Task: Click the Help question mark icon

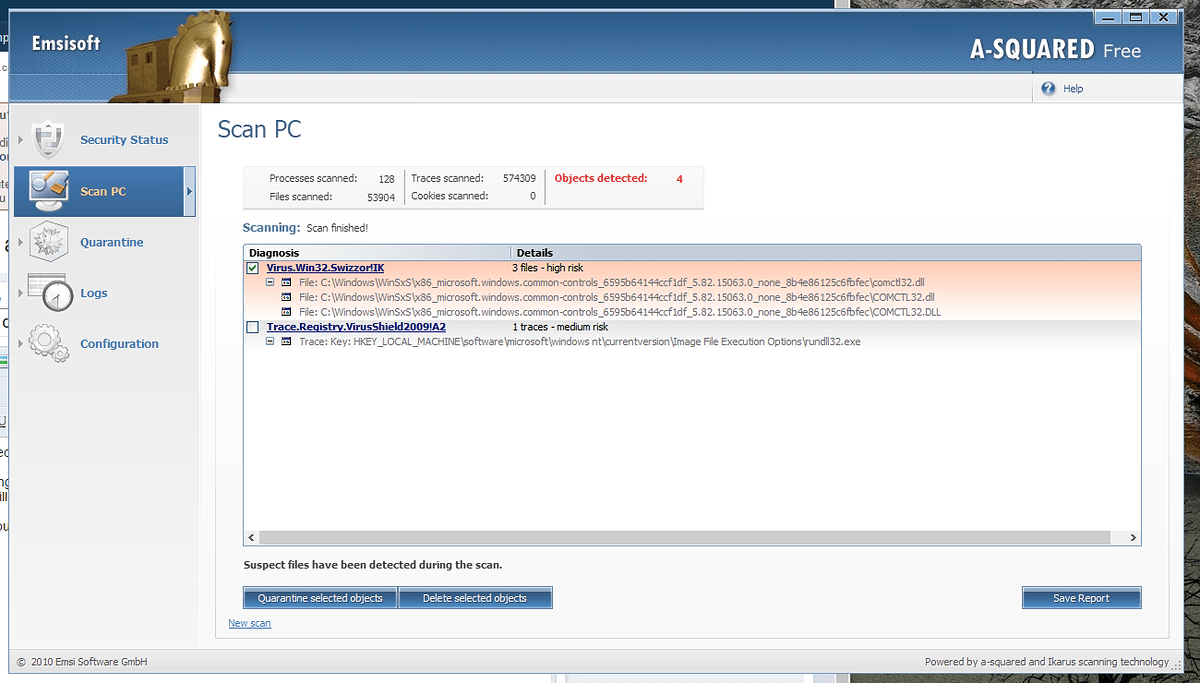Action: click(x=1048, y=89)
